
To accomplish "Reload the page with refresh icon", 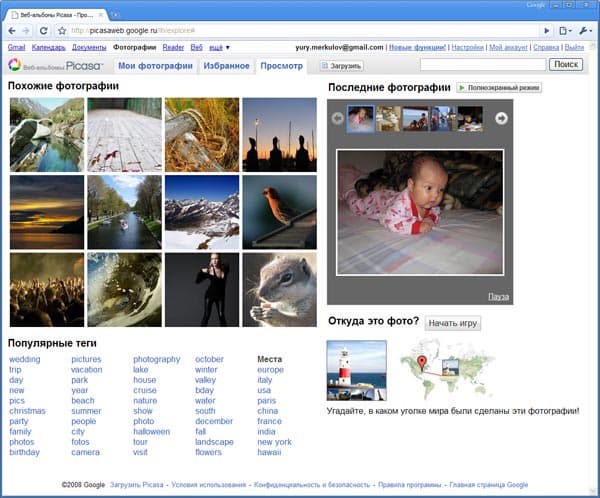I will coord(44,31).
